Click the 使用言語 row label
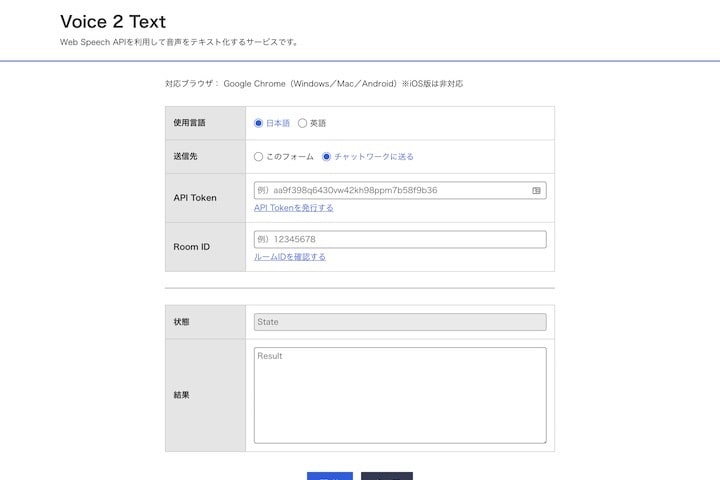The height and width of the screenshot is (480, 720). coord(189,123)
